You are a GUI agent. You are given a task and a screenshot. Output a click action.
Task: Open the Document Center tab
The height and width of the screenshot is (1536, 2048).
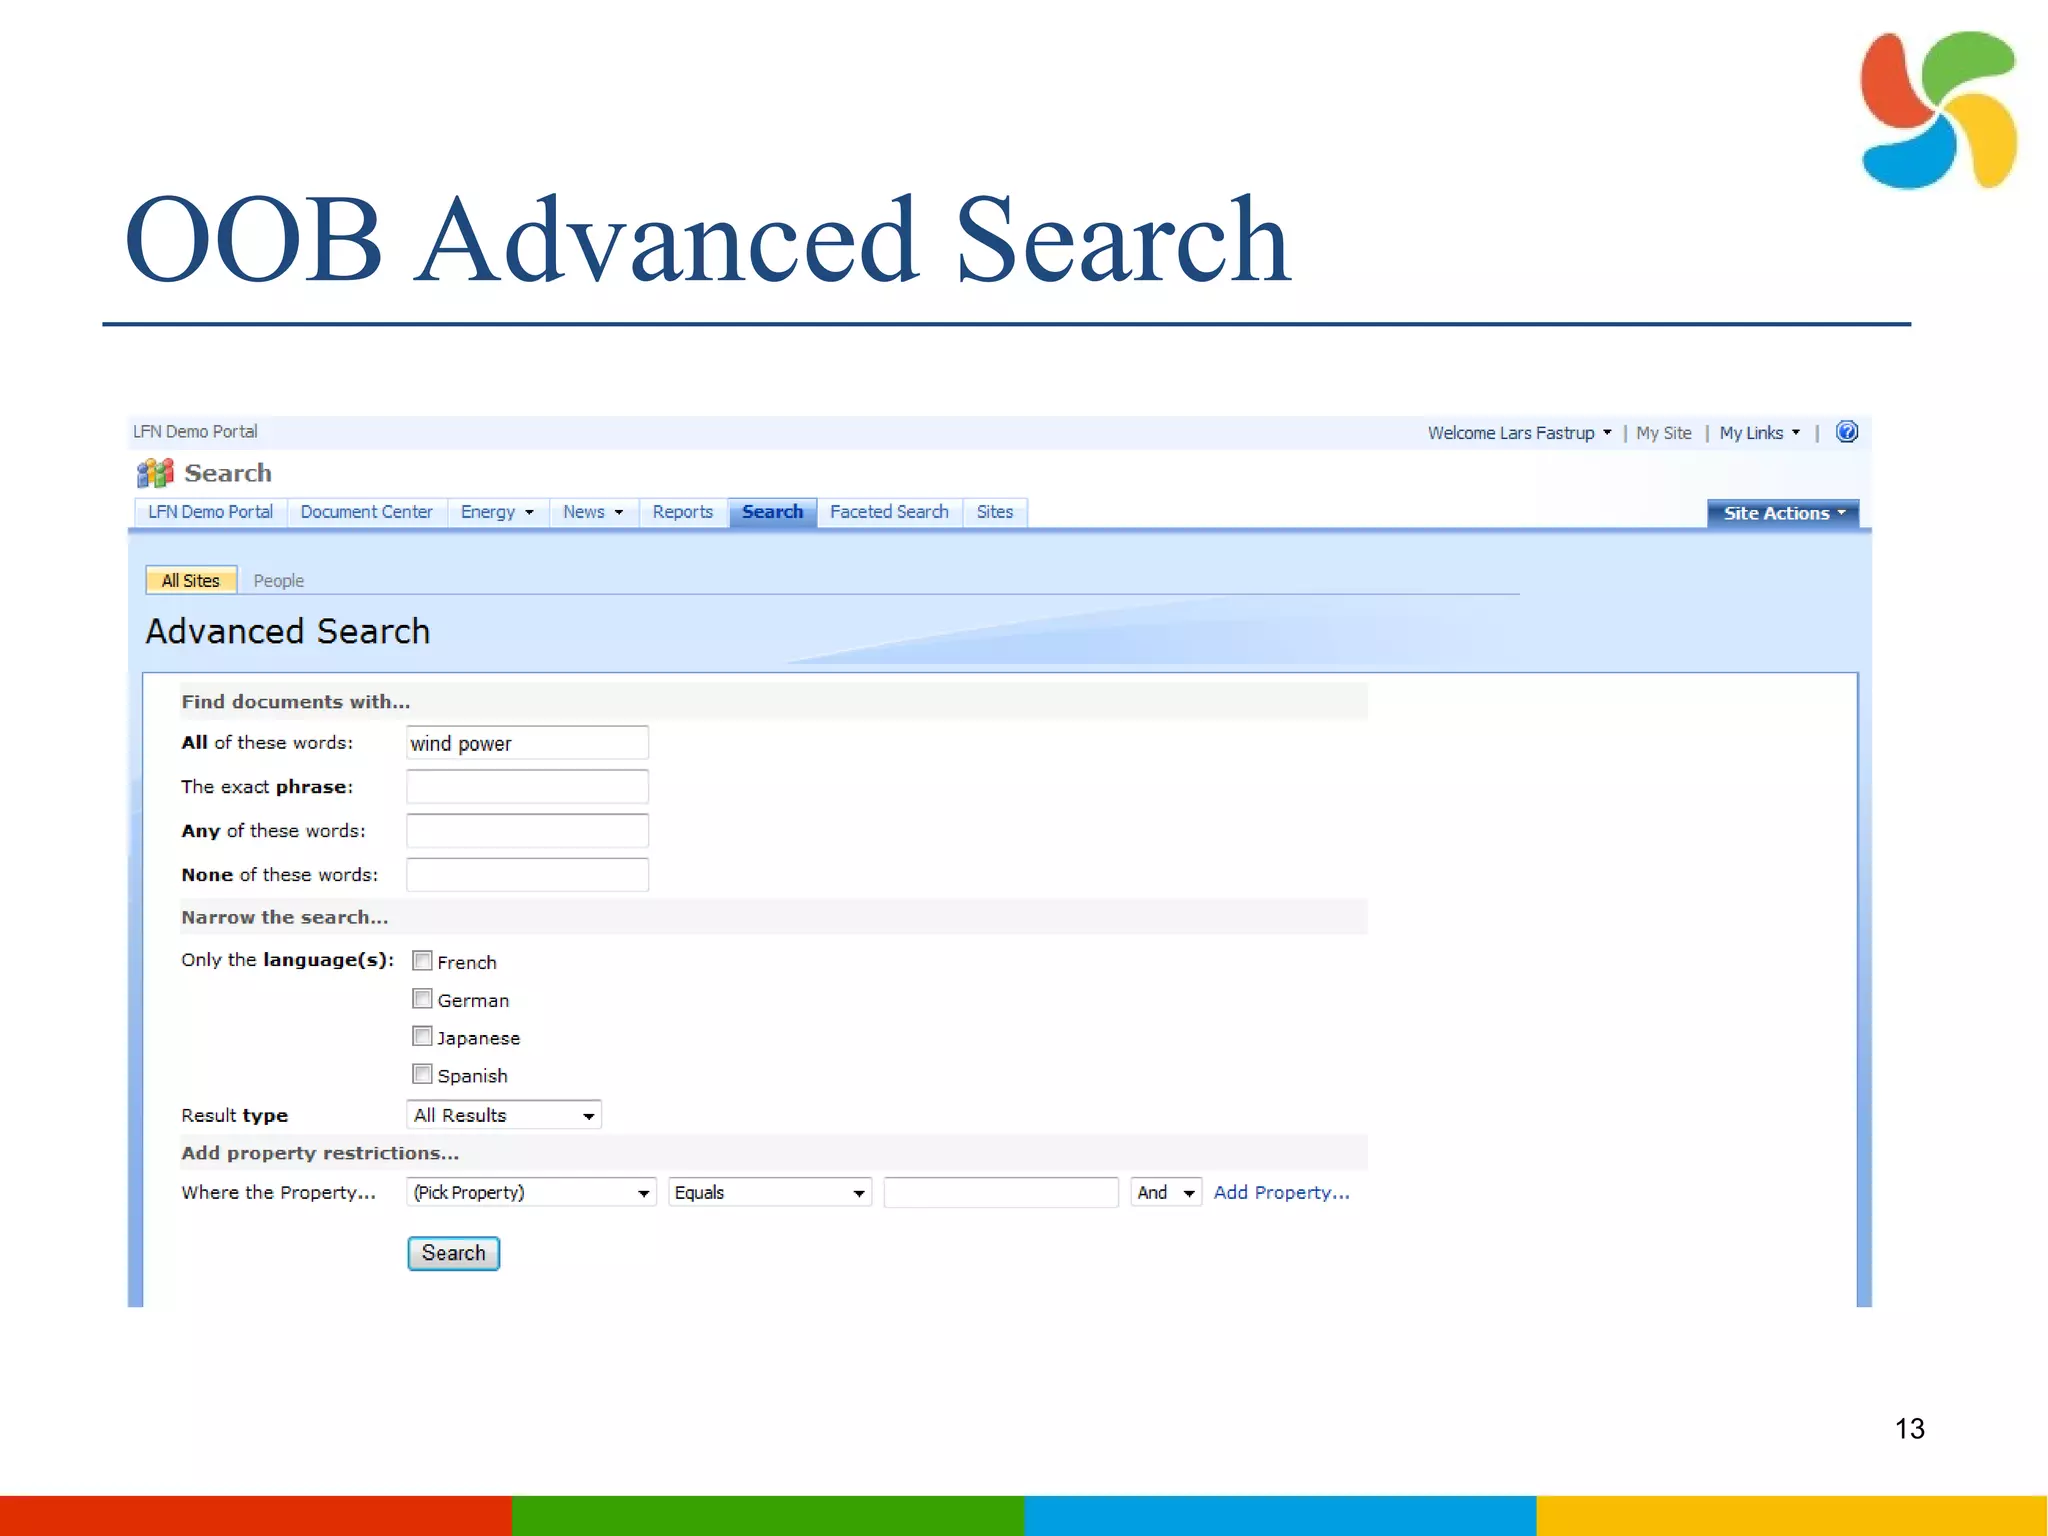pos(366,512)
